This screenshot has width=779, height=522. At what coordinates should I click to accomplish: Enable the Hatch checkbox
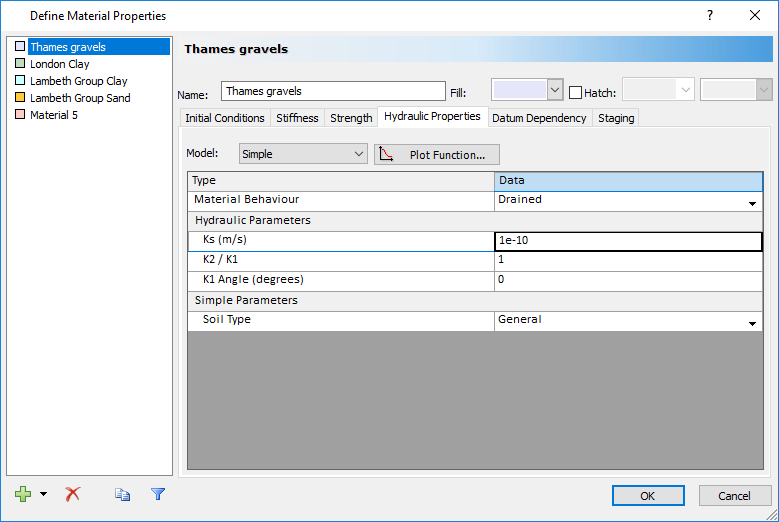click(575, 92)
